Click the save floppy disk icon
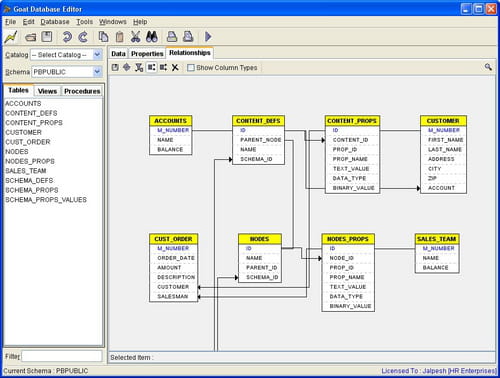Viewport: 500px width, 378px height. pos(47,37)
